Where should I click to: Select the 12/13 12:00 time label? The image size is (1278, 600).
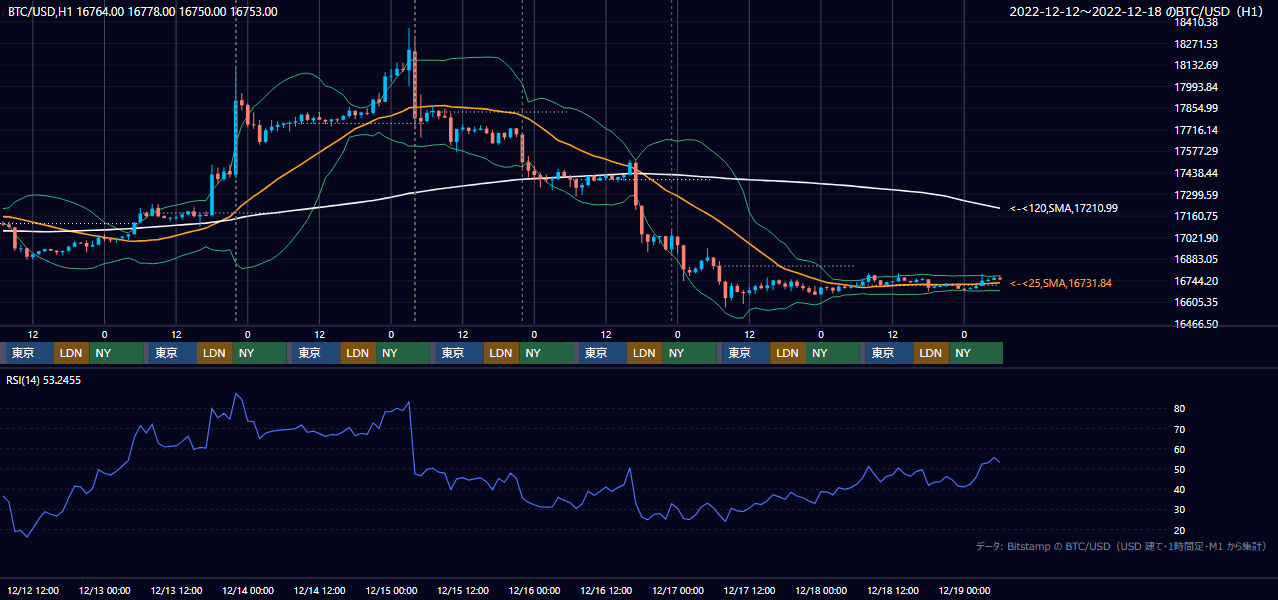[x=176, y=591]
